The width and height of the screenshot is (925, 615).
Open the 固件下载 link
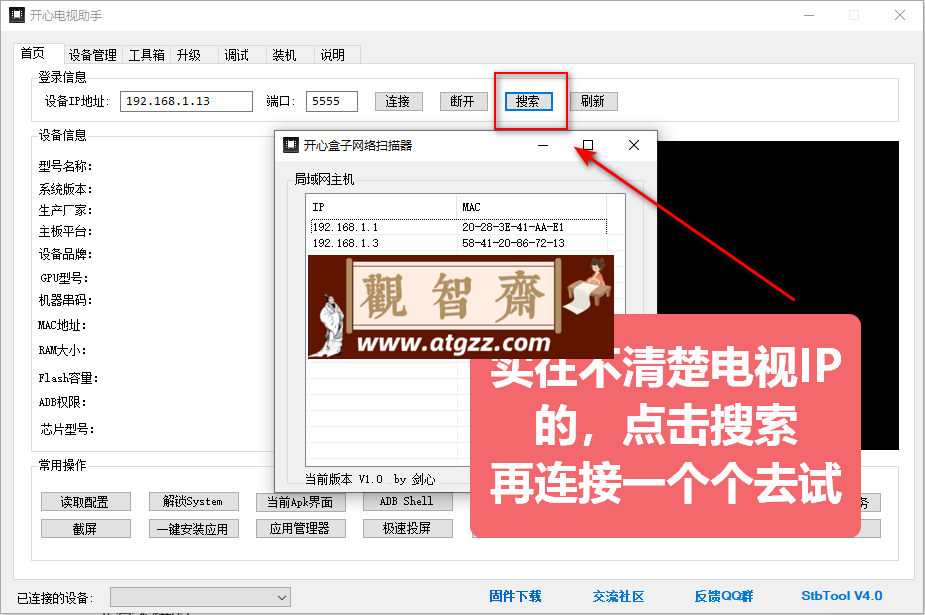click(x=515, y=596)
